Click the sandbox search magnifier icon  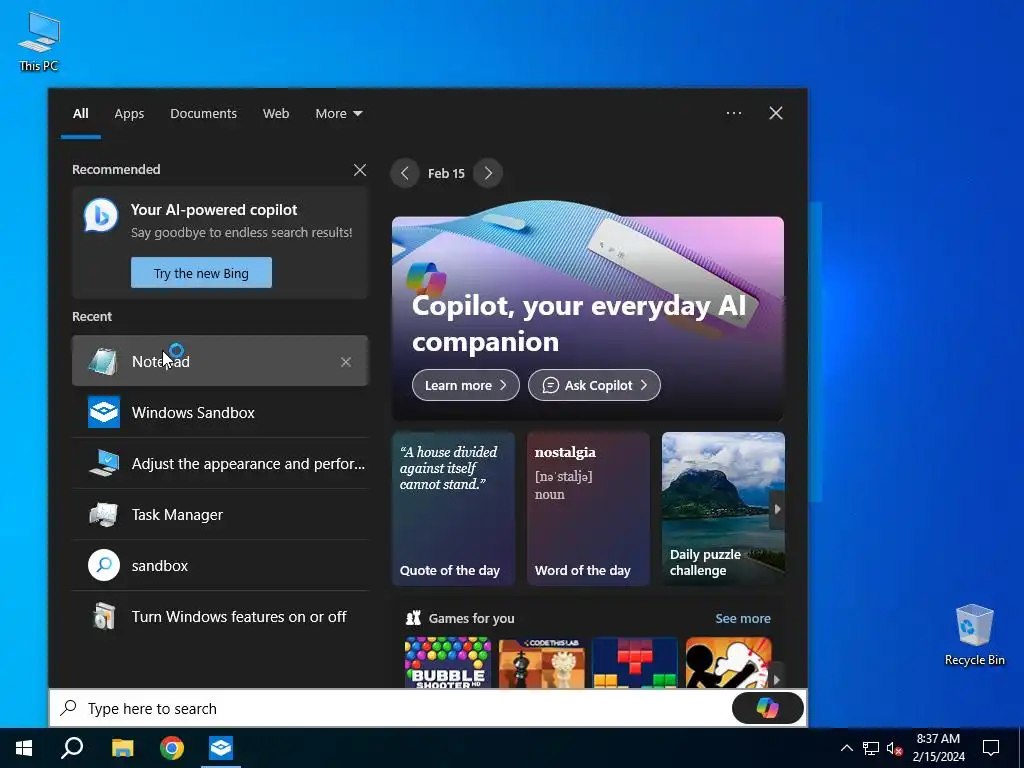click(104, 566)
